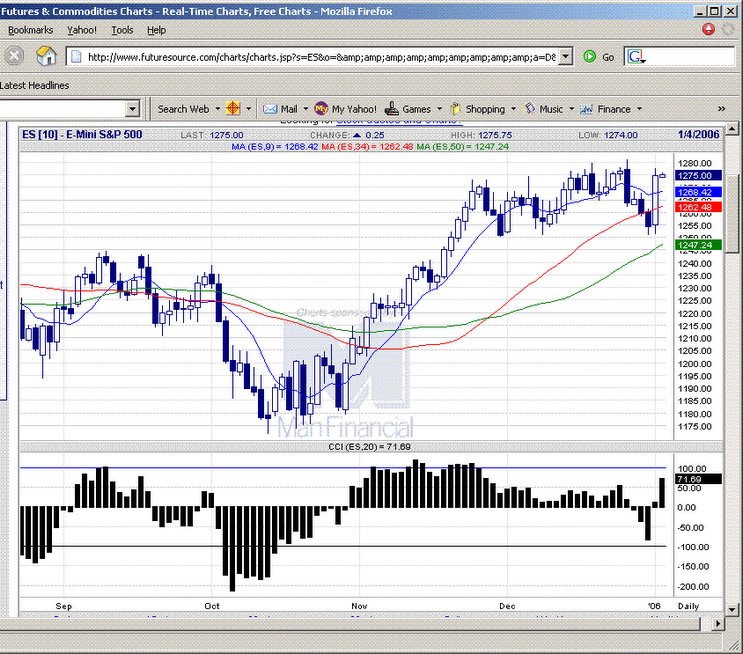The image size is (743, 654).
Task: Open the Bookmarks menu
Action: pos(30,30)
